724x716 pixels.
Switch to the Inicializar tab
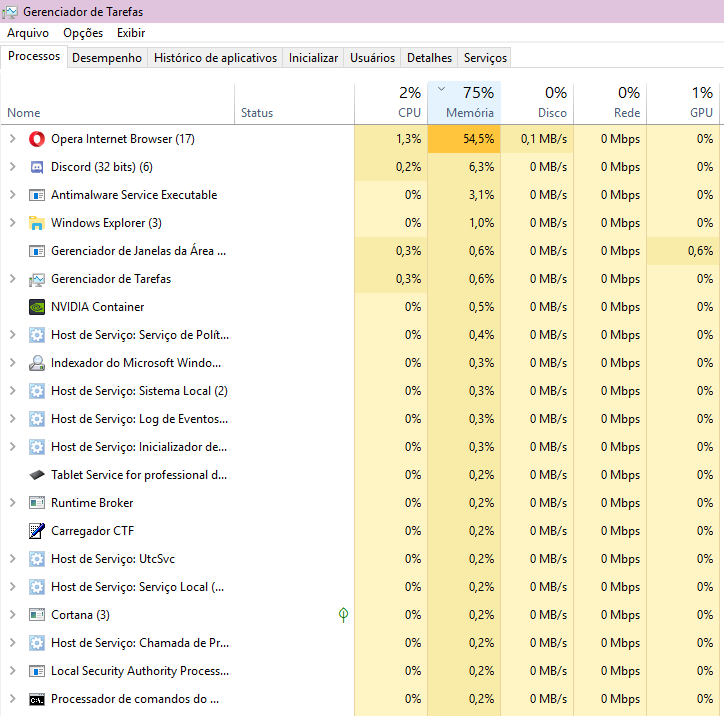click(x=313, y=58)
